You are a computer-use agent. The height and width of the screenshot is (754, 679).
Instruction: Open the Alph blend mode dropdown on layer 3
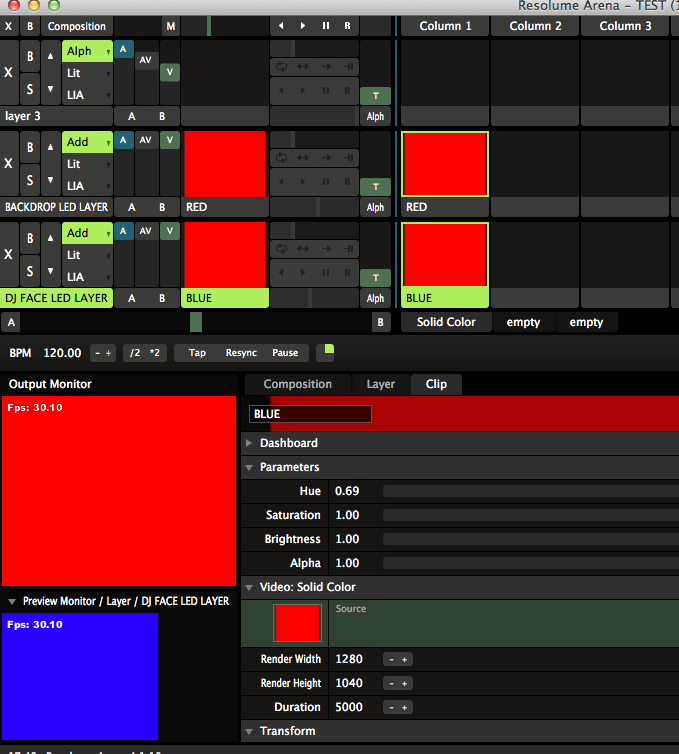[87, 51]
